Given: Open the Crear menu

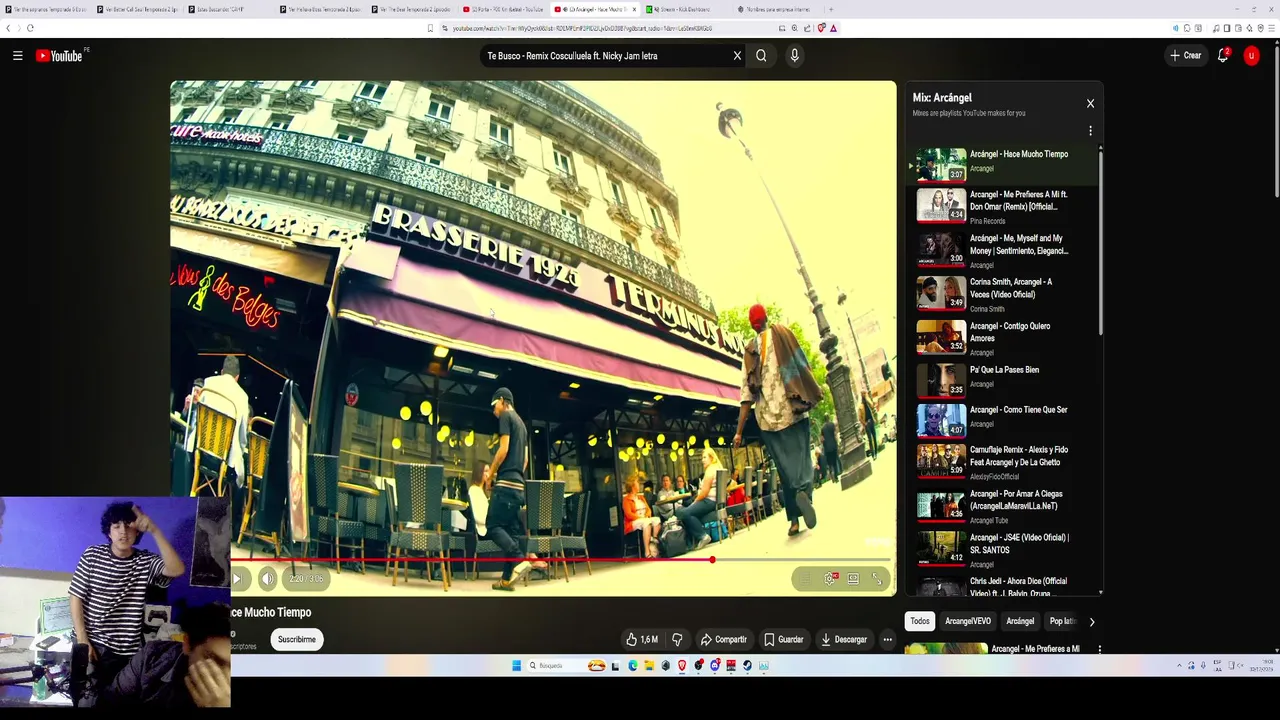Looking at the screenshot, I should pyautogui.click(x=1186, y=56).
